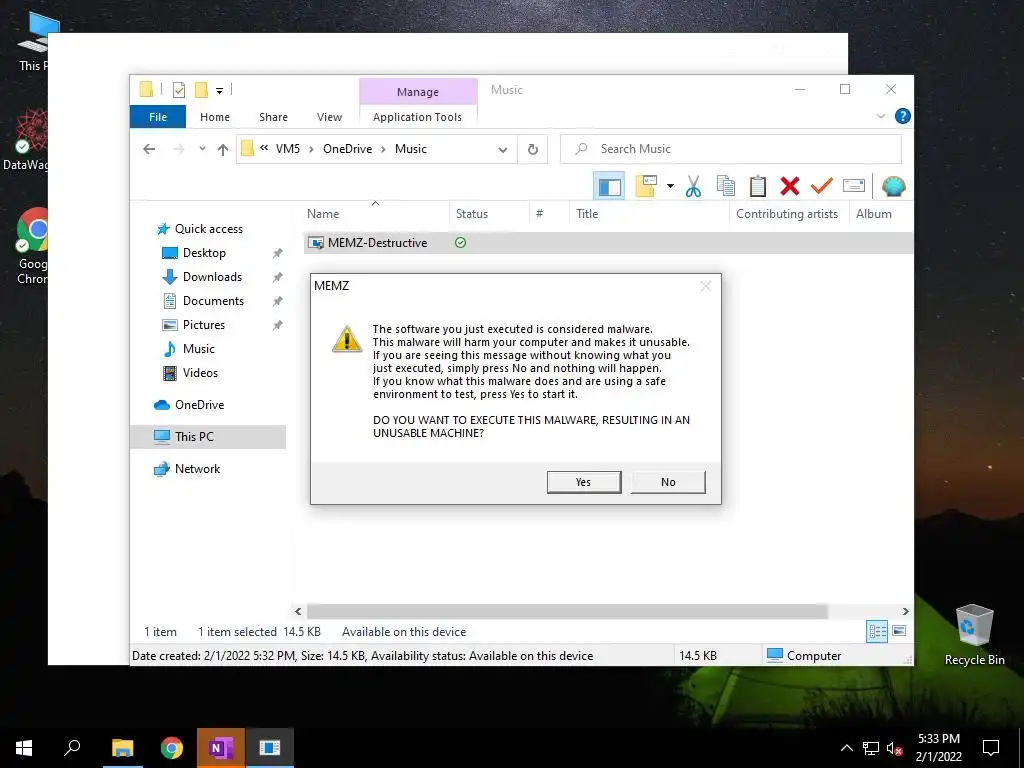Refresh the Music folder view
This screenshot has height=768, width=1024.
click(533, 150)
